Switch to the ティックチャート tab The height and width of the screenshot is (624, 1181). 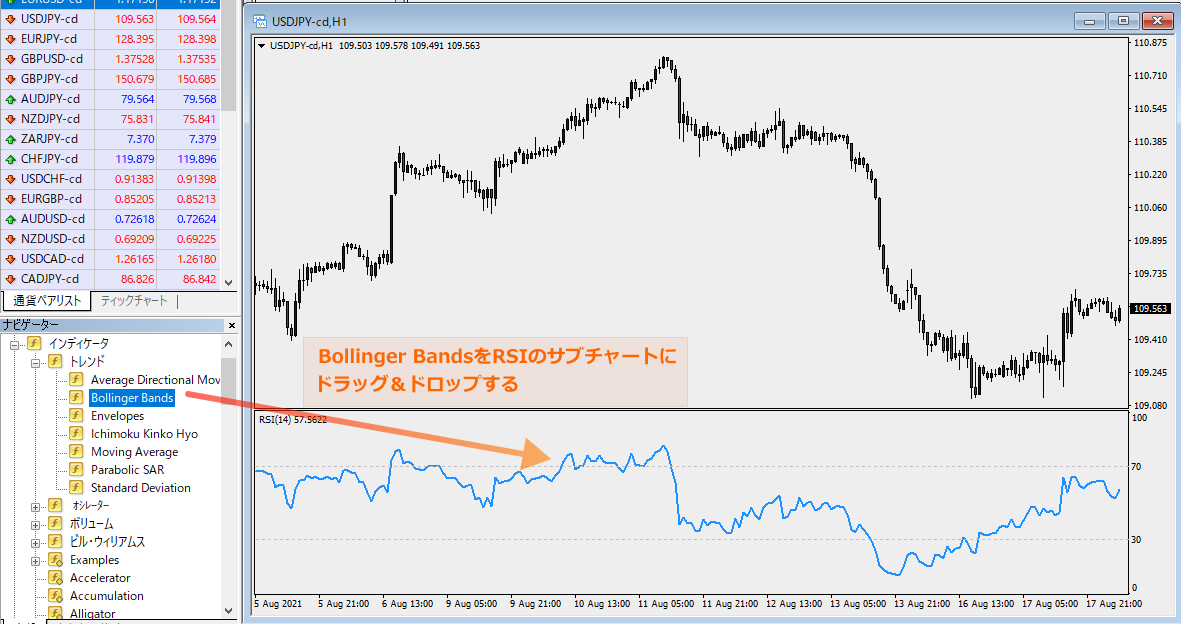[134, 301]
